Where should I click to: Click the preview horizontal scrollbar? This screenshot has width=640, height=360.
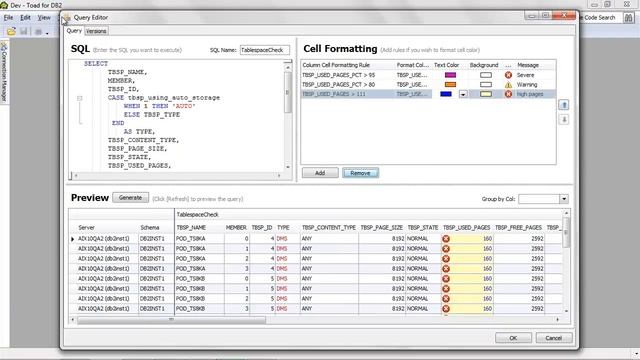171,320
